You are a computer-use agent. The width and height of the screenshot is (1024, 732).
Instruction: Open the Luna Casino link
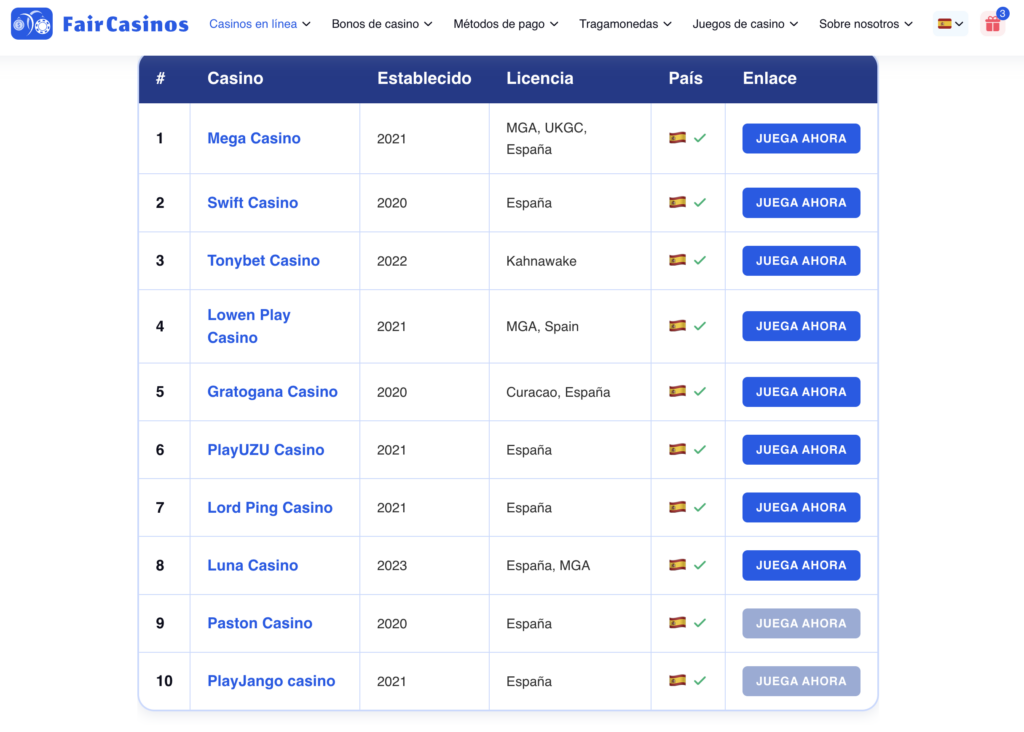253,565
